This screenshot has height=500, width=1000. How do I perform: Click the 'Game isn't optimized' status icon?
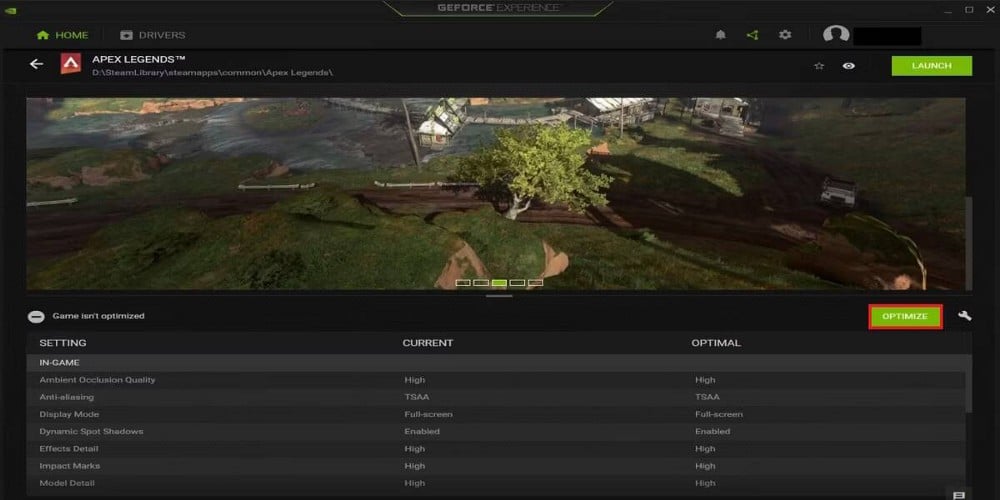36,316
